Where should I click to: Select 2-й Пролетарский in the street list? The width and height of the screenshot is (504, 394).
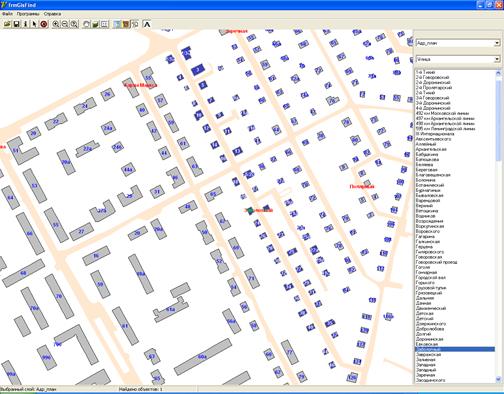point(434,88)
